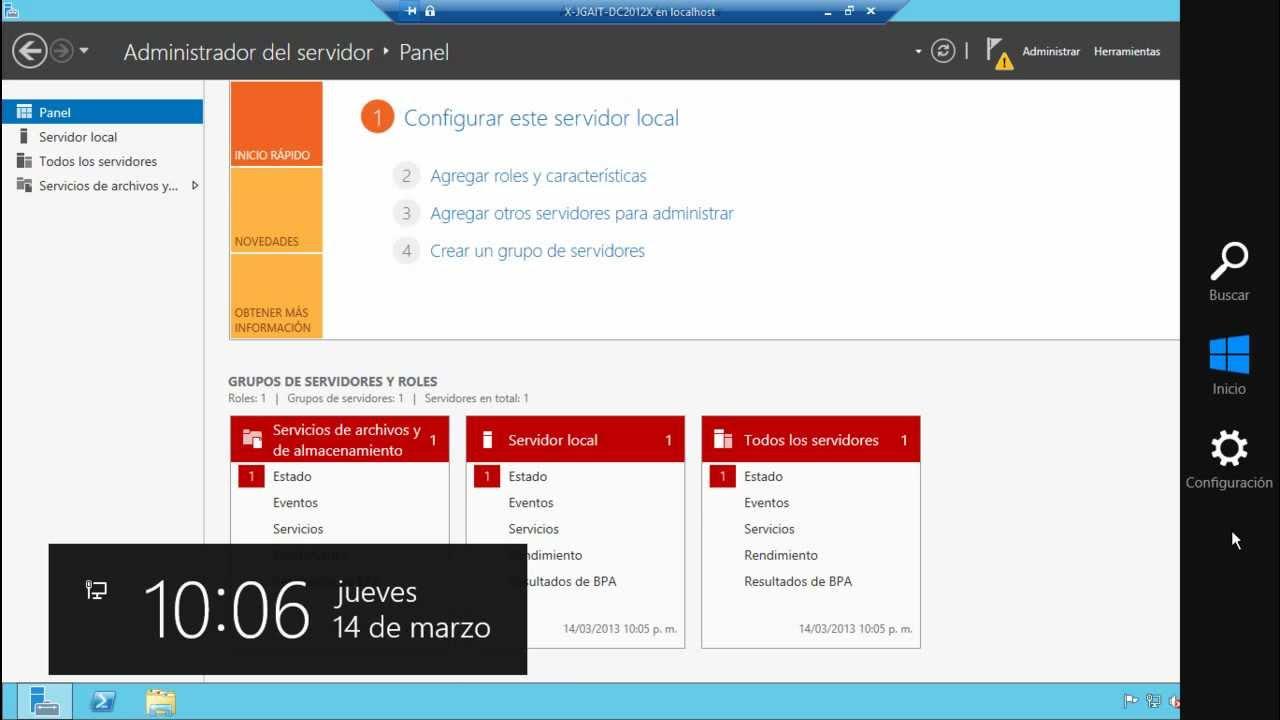Open the notifications flag with warning alert
Viewport: 1280px width, 720px height.
[997, 49]
